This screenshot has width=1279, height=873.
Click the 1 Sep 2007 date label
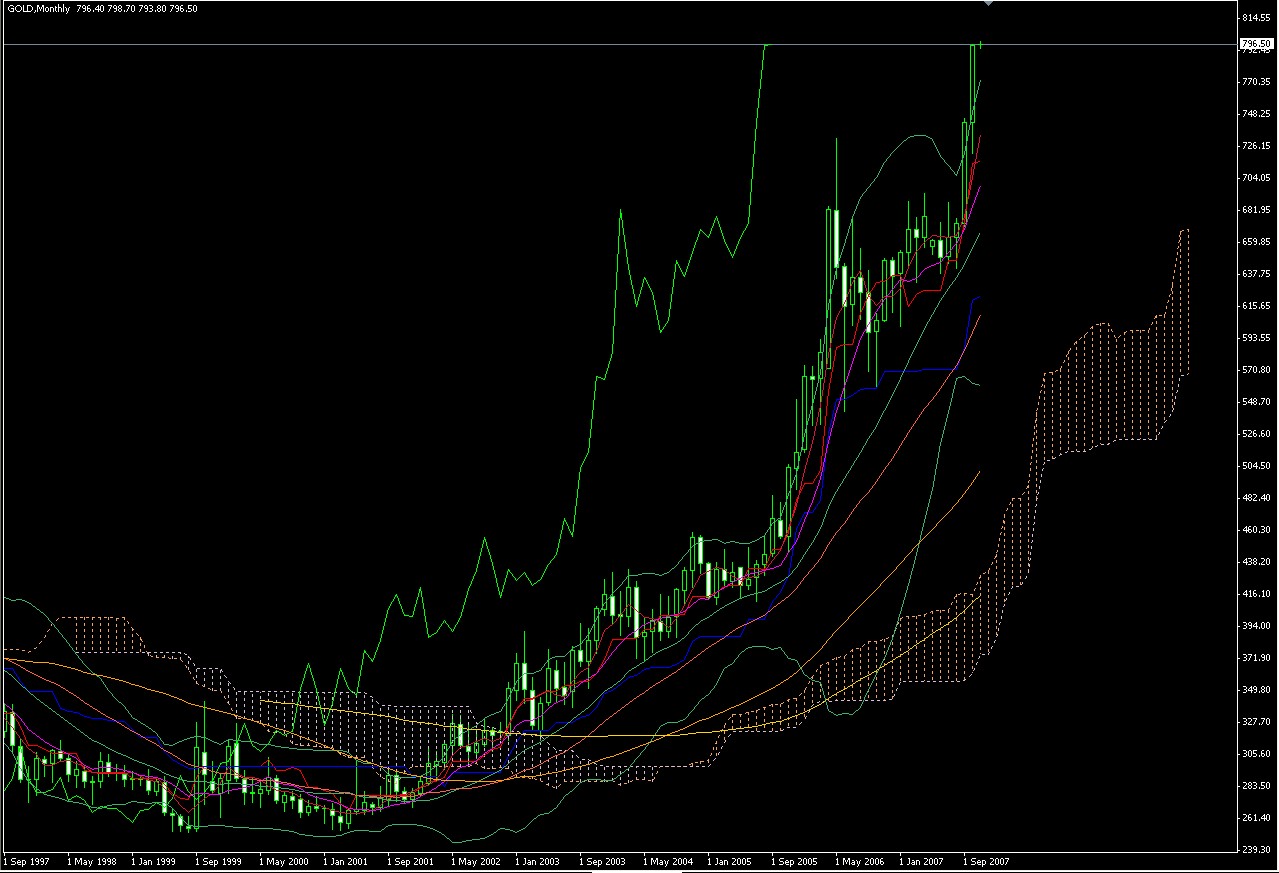pyautogui.click(x=987, y=861)
